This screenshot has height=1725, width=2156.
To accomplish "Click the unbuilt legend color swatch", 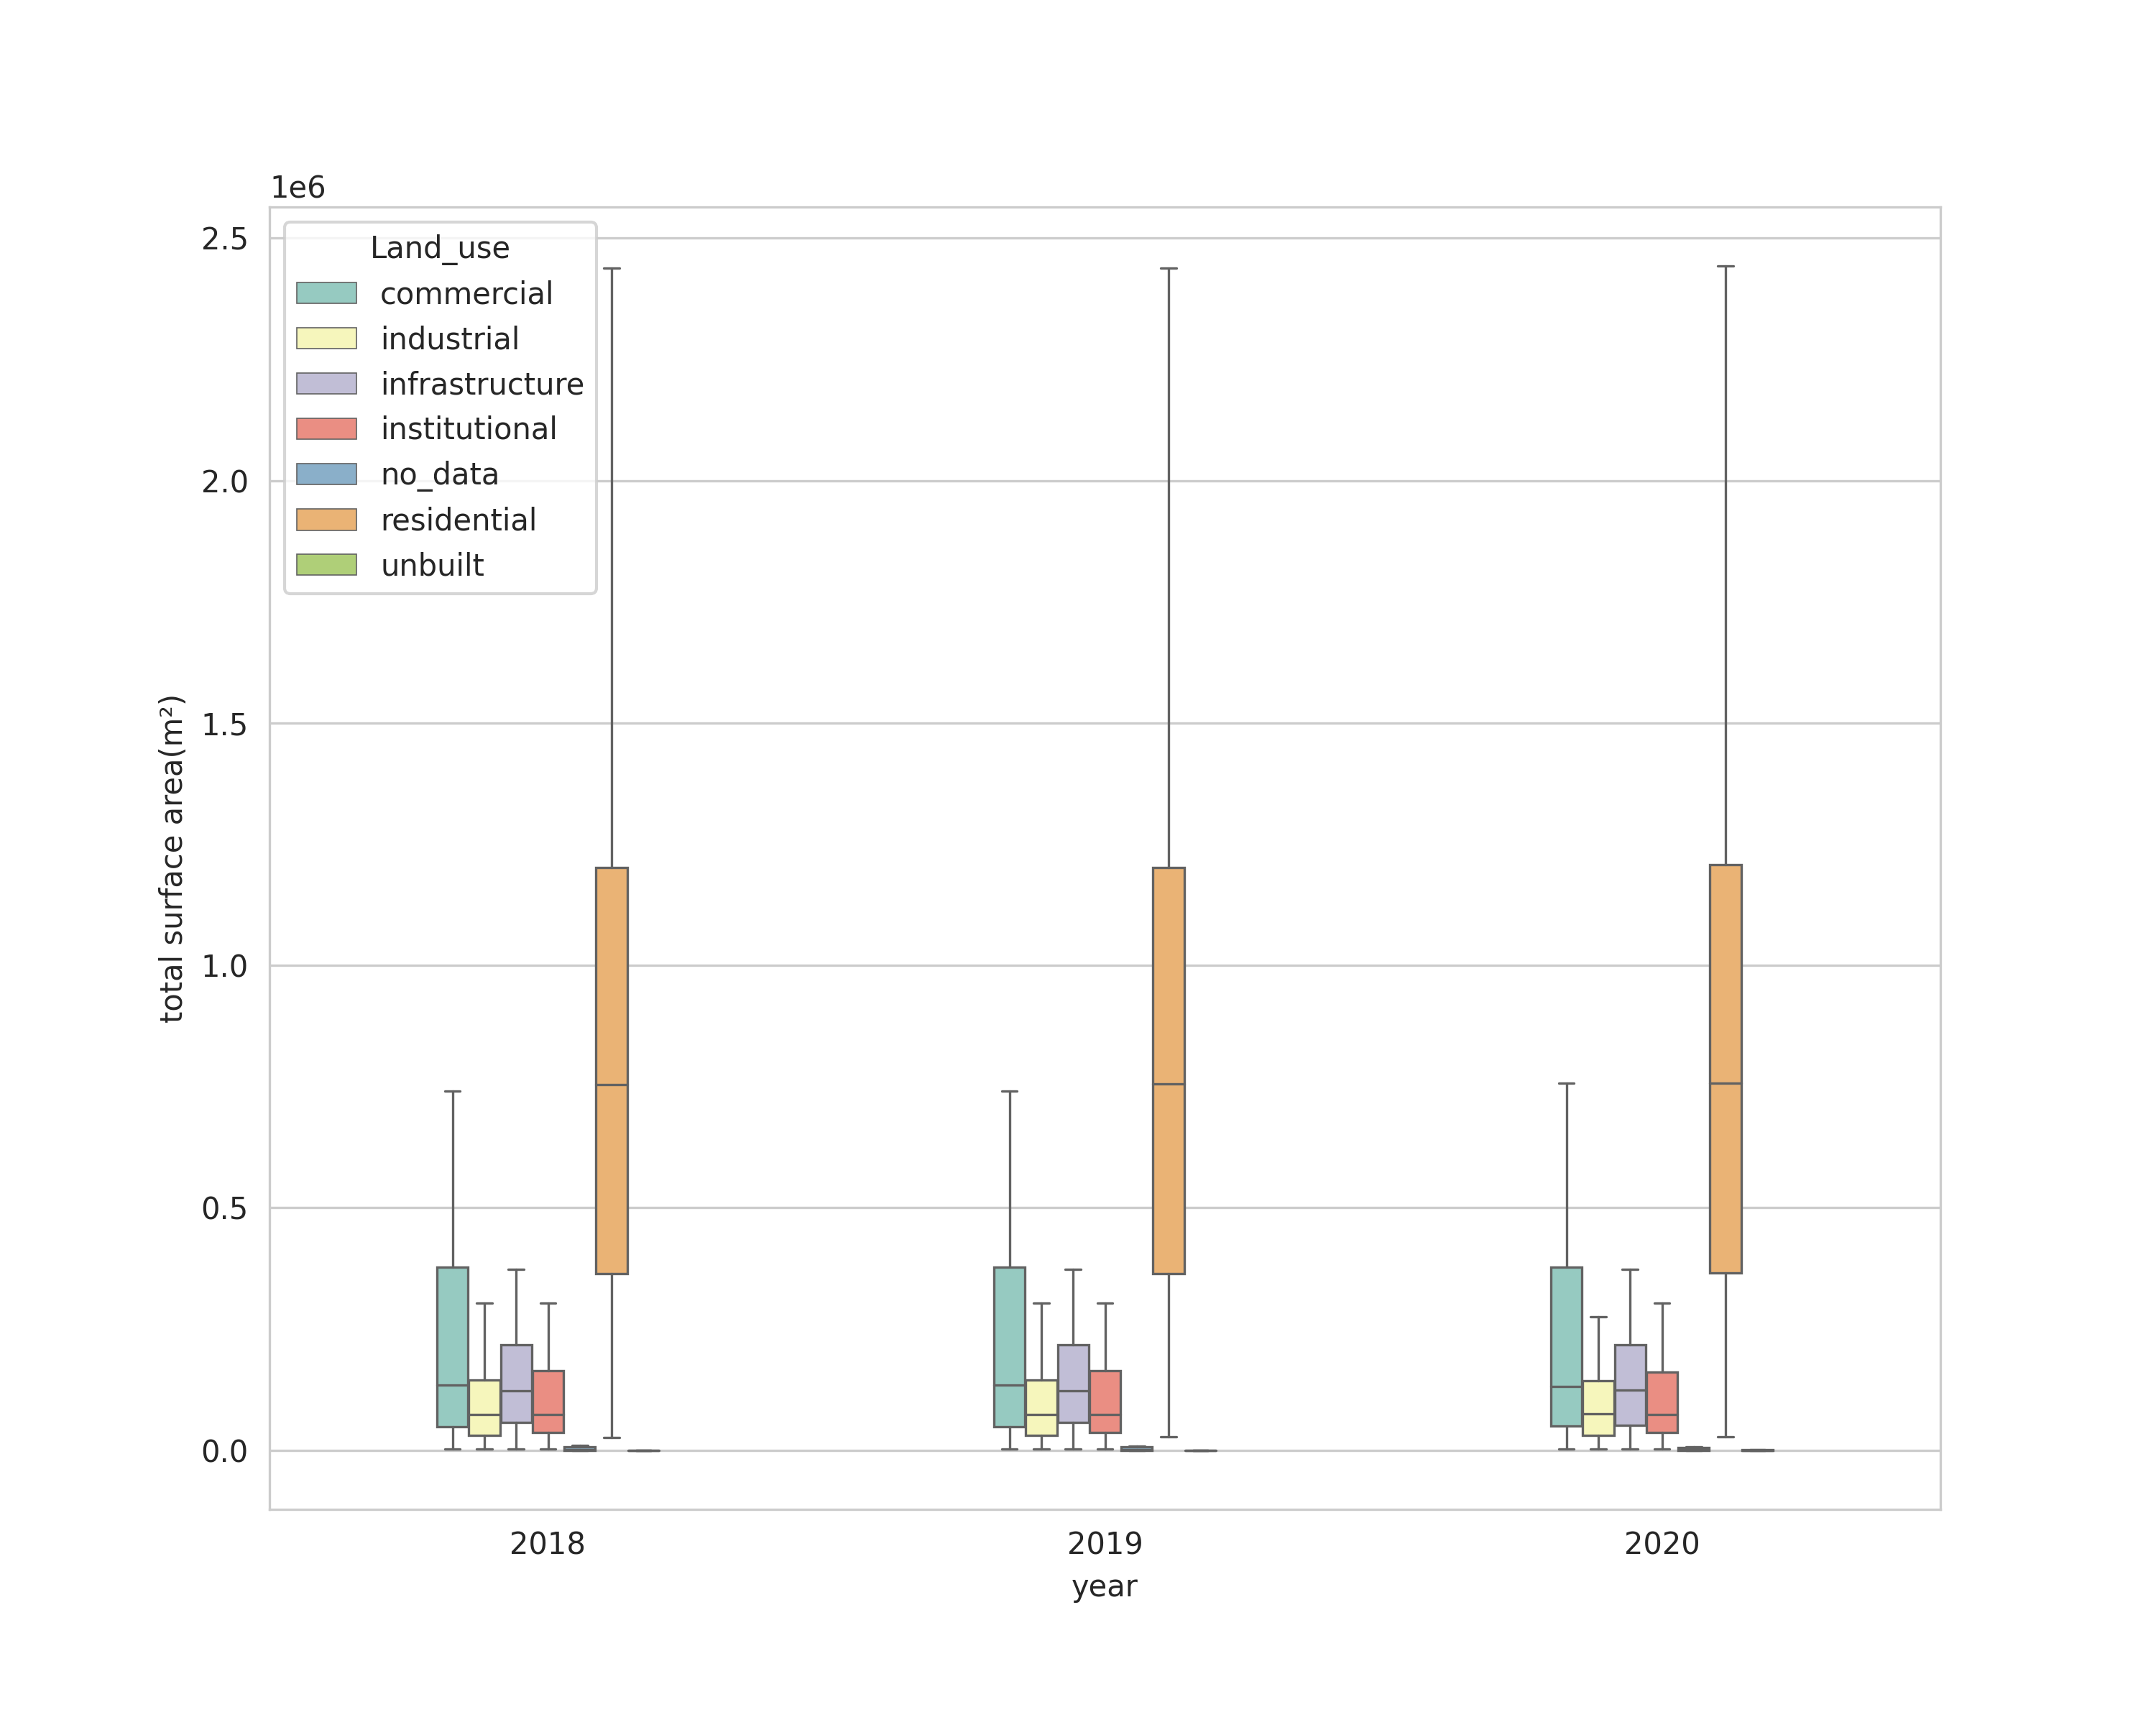I will pyautogui.click(x=326, y=565).
